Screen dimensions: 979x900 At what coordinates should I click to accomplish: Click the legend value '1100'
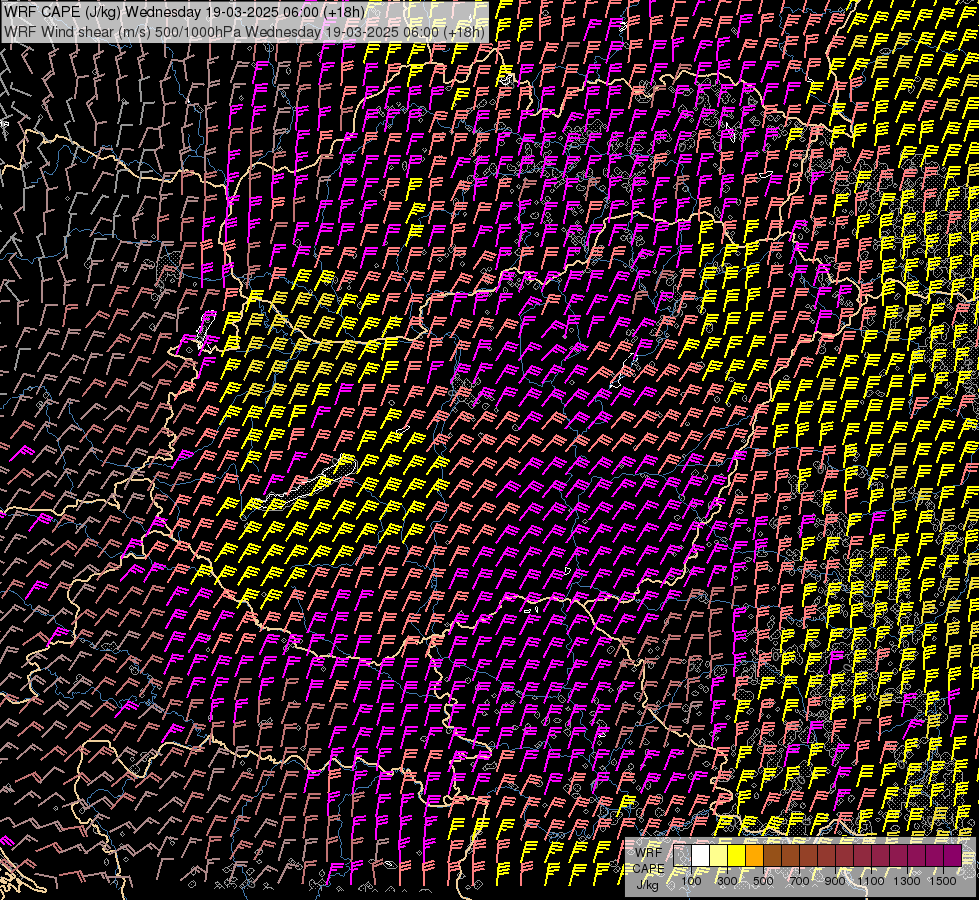click(x=870, y=881)
